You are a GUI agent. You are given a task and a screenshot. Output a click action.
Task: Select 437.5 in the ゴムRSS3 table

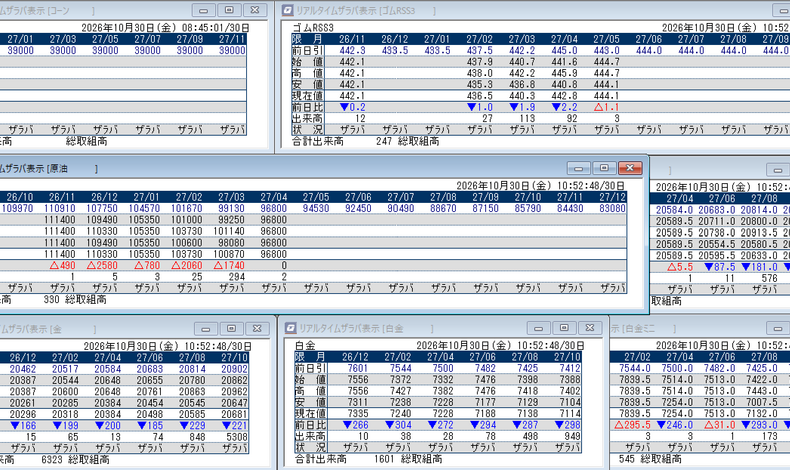pos(479,50)
